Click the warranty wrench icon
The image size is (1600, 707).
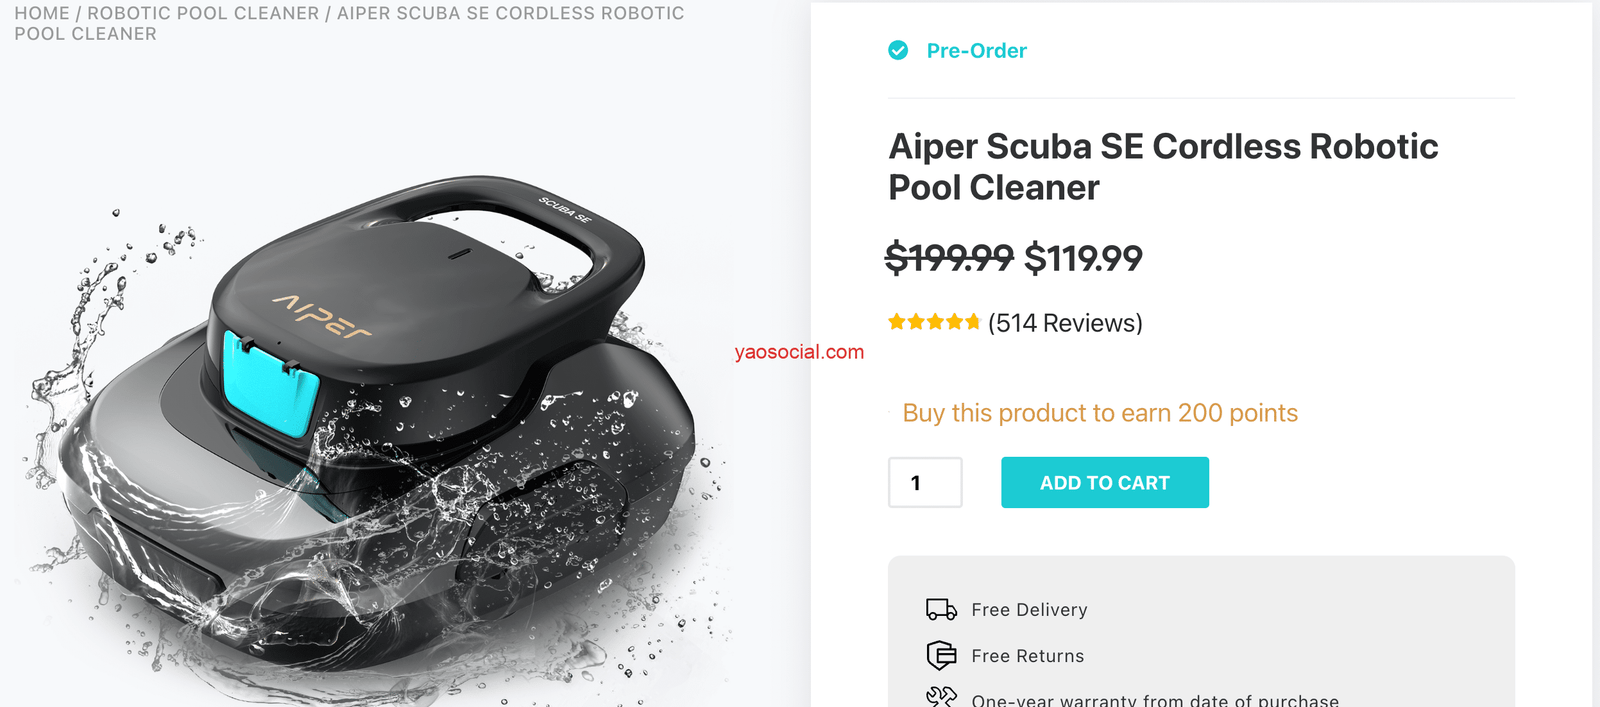point(941,697)
